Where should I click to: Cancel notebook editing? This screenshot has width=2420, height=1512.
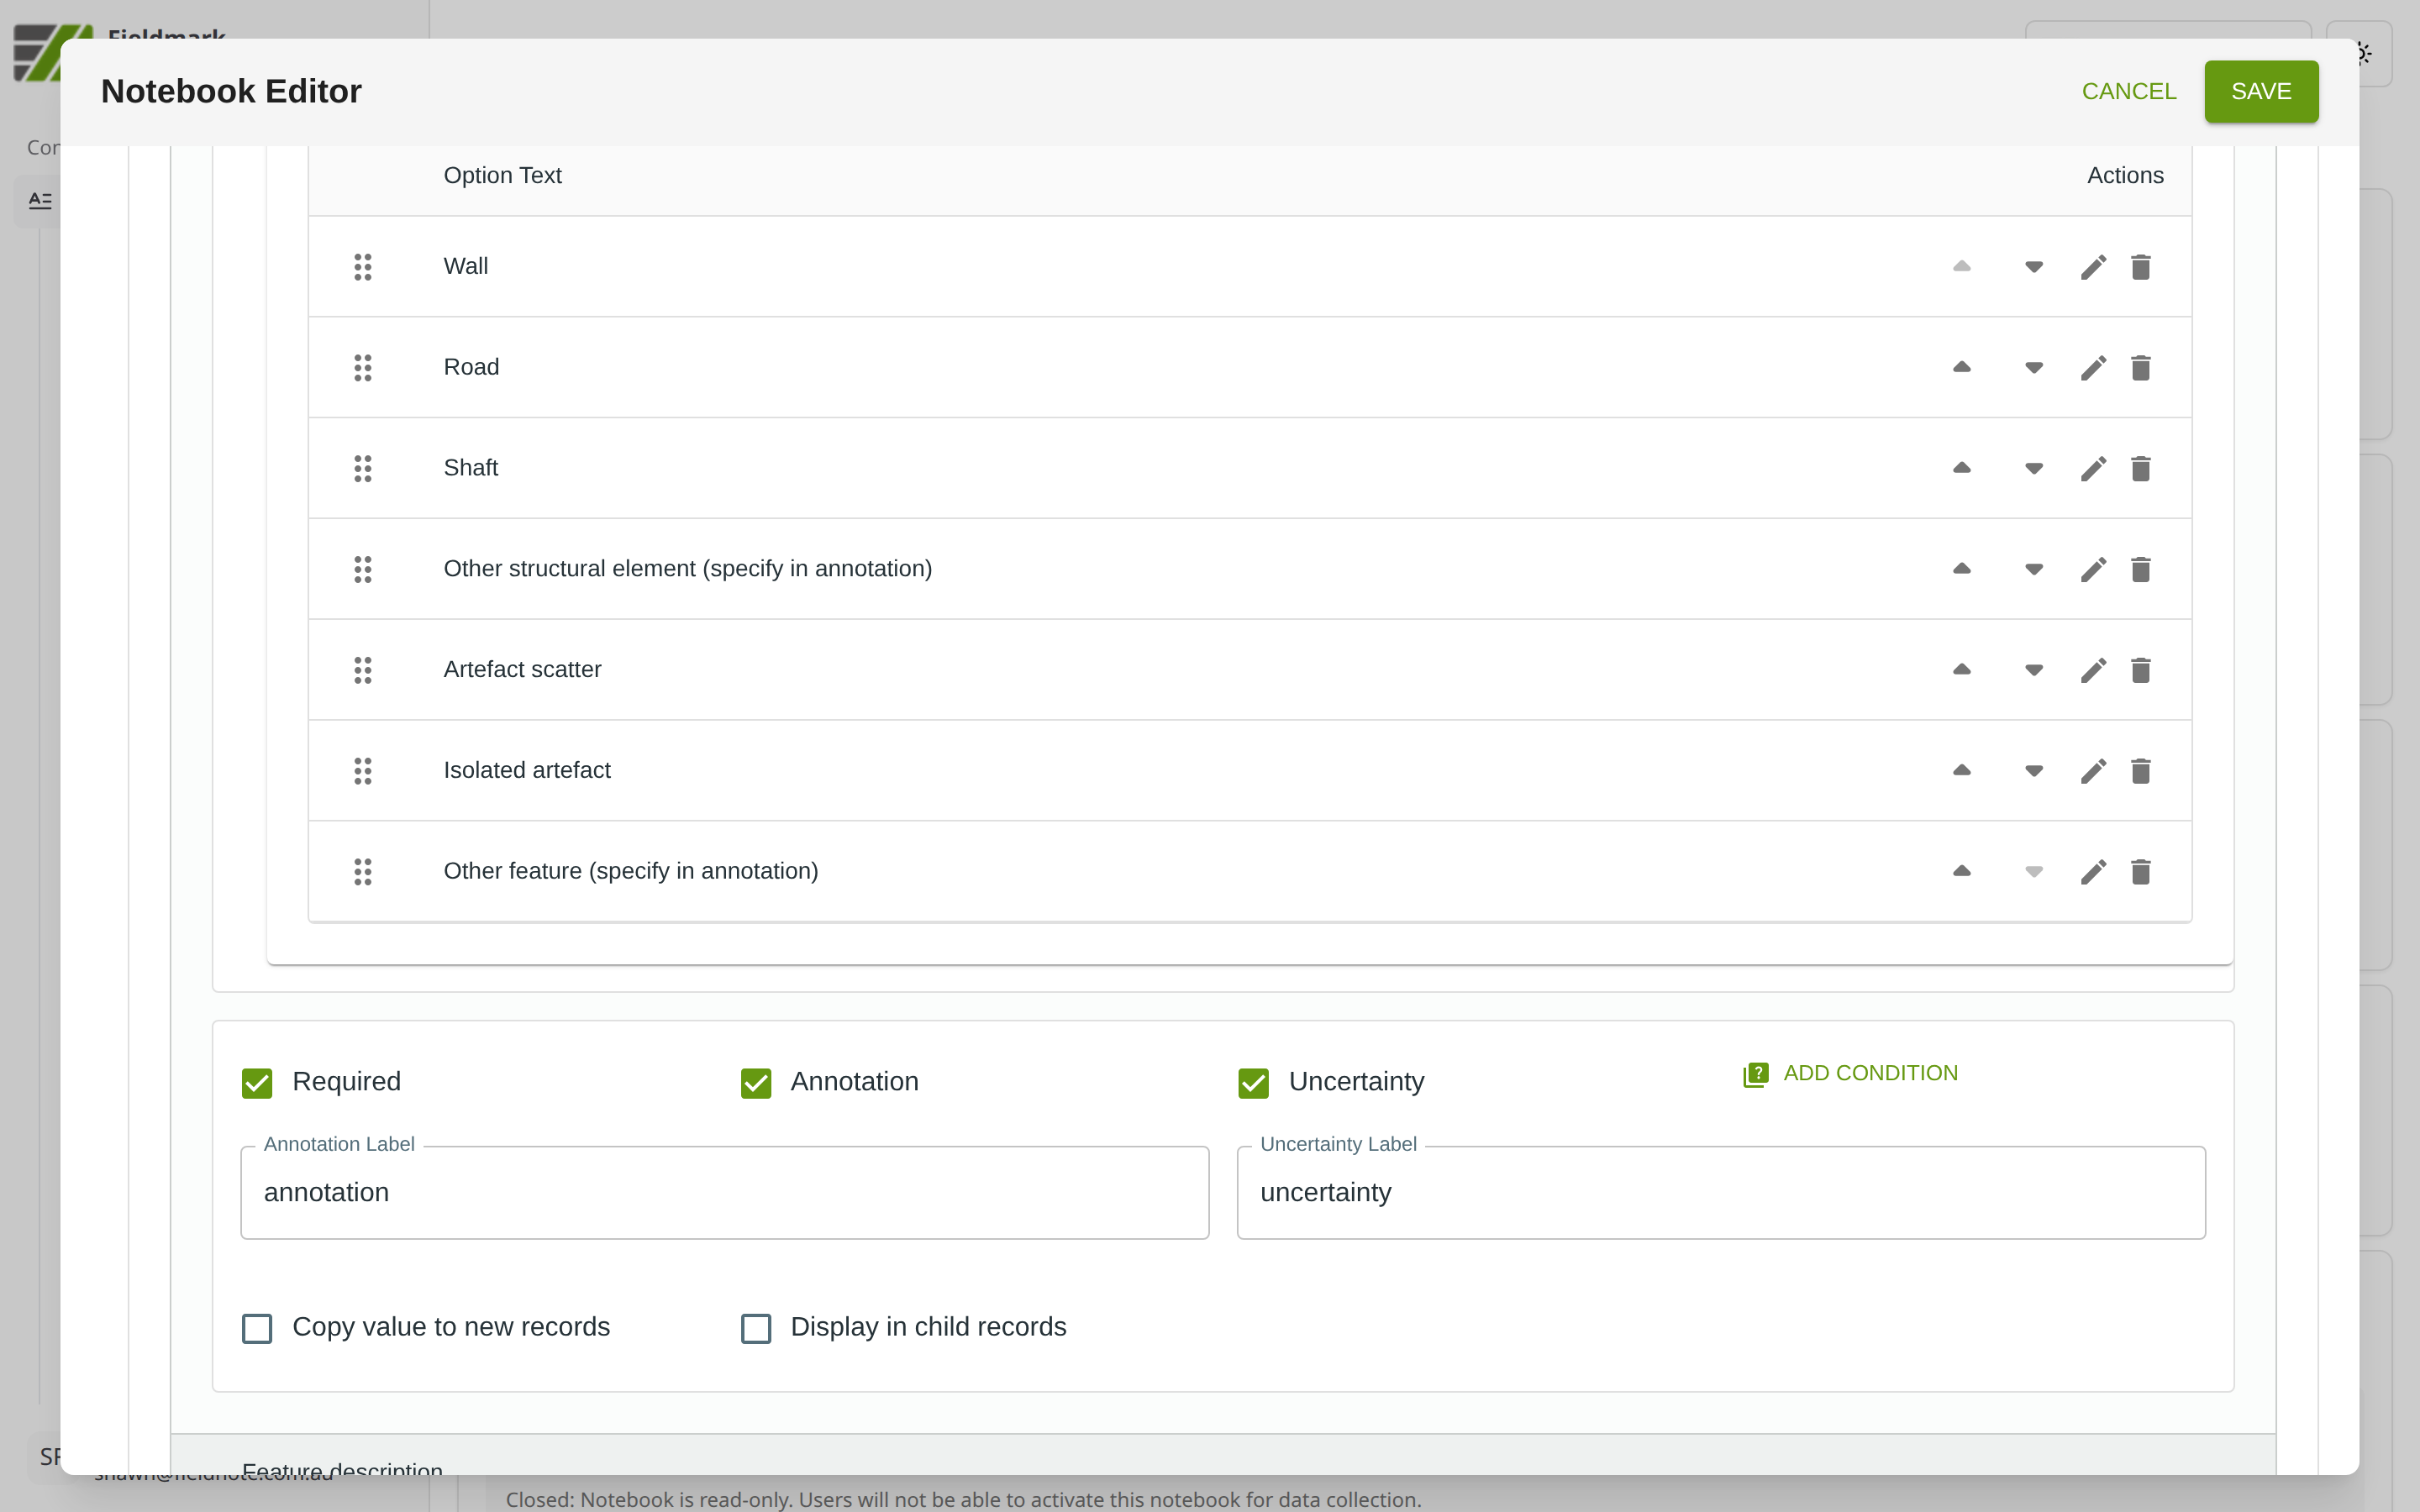2128,91
